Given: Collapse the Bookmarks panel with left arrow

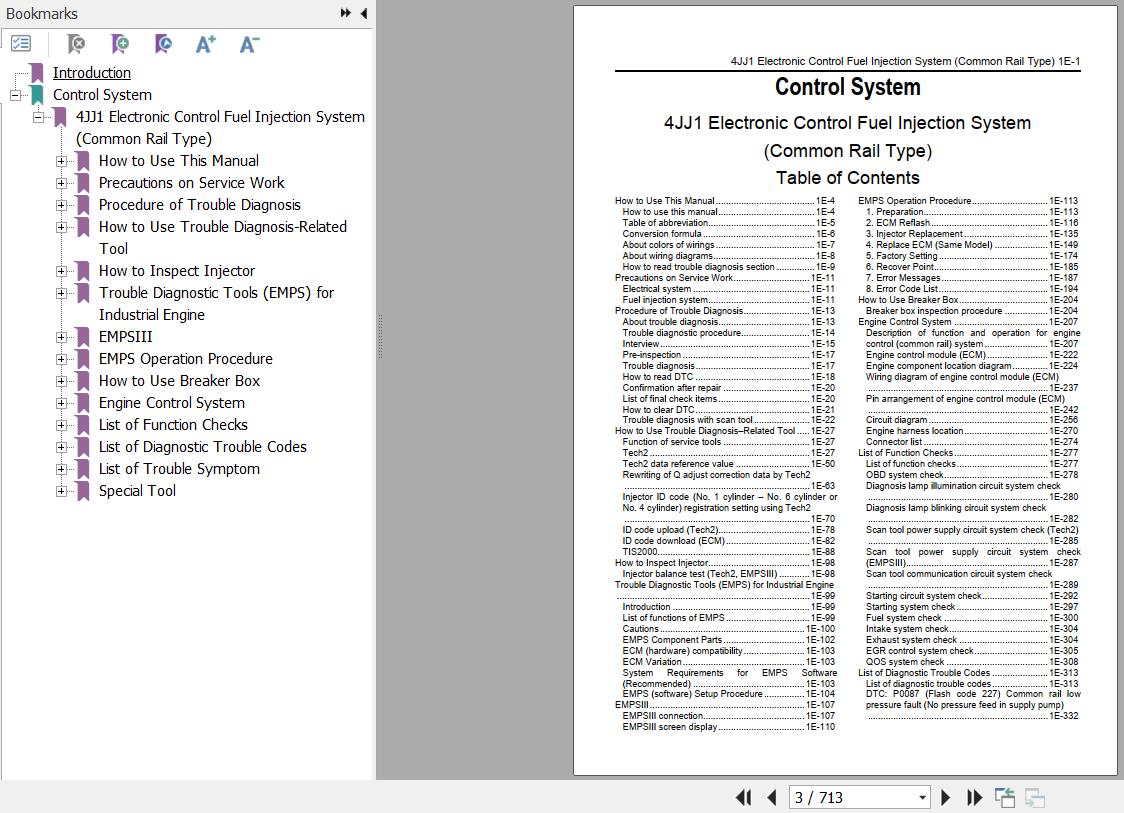Looking at the screenshot, I should 364,13.
